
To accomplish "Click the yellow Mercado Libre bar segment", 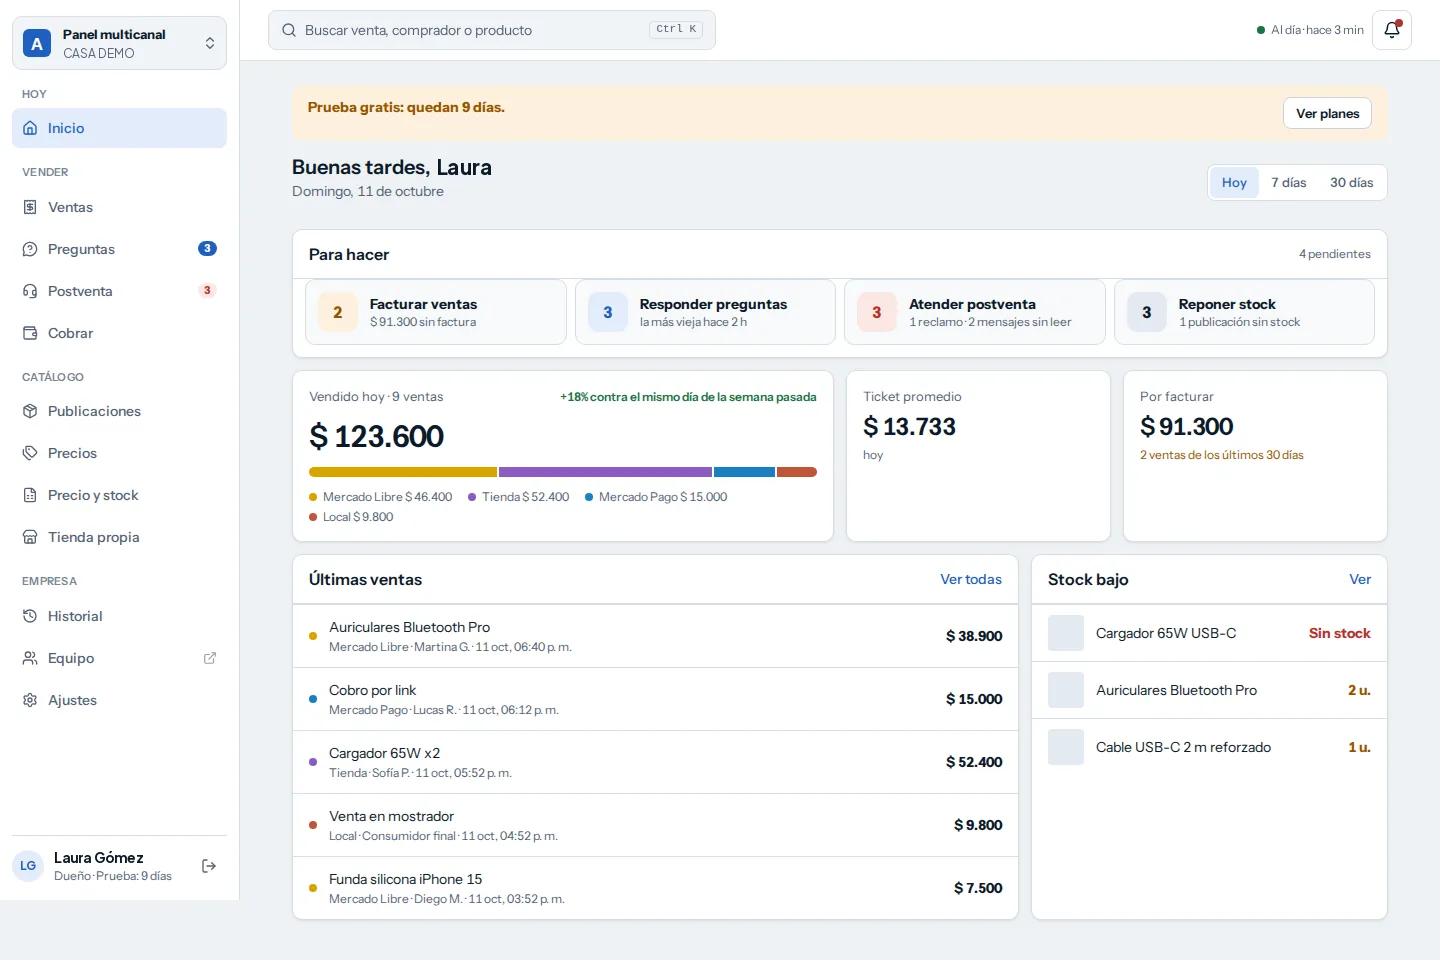I will coord(403,472).
